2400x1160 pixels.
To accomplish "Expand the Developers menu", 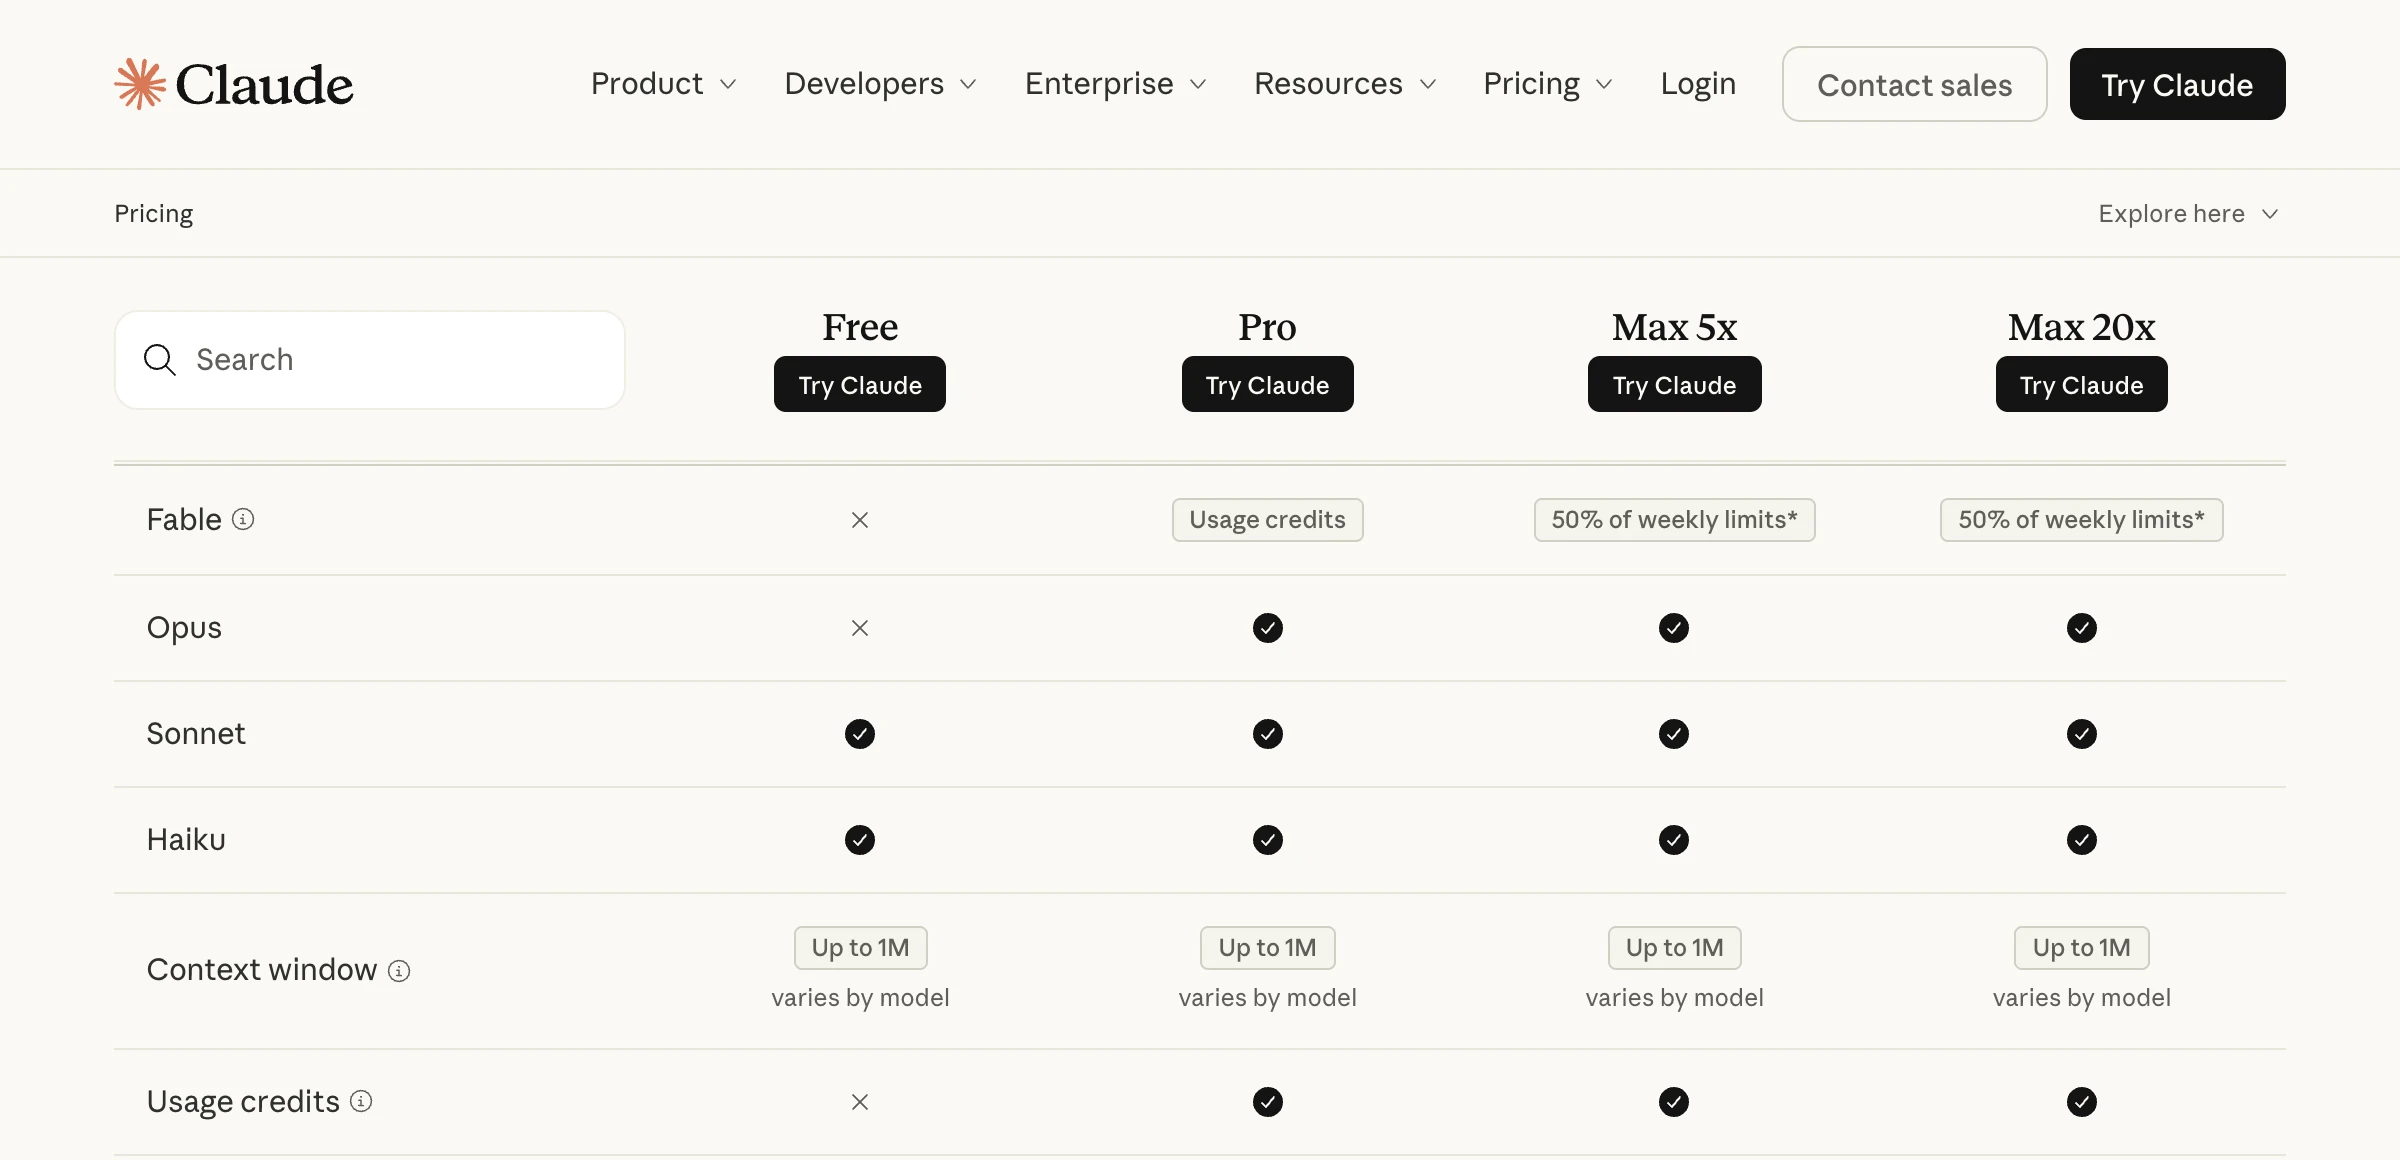I will [881, 84].
